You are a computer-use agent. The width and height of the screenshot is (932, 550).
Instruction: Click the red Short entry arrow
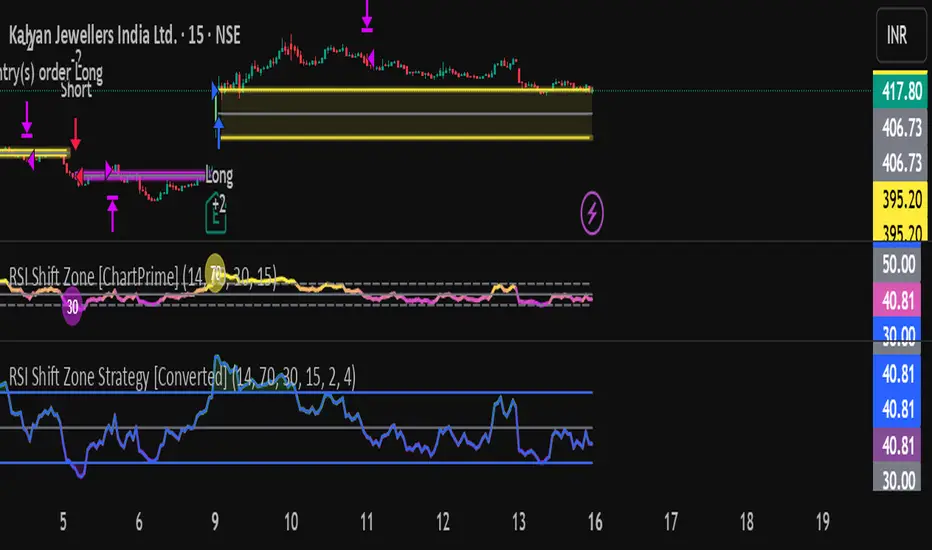tap(75, 134)
